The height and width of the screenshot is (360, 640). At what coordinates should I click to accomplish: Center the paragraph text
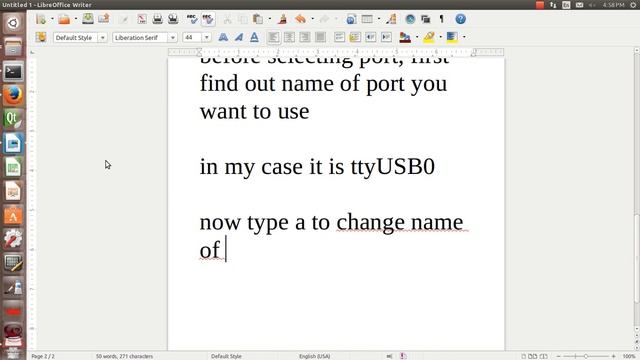[289, 38]
